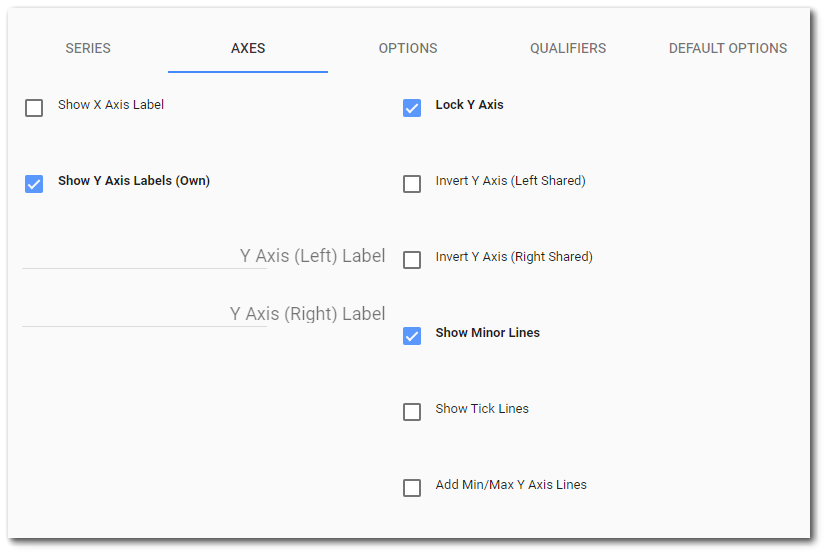Check the Invert Y Axis (Right Shared) box

coord(412,260)
